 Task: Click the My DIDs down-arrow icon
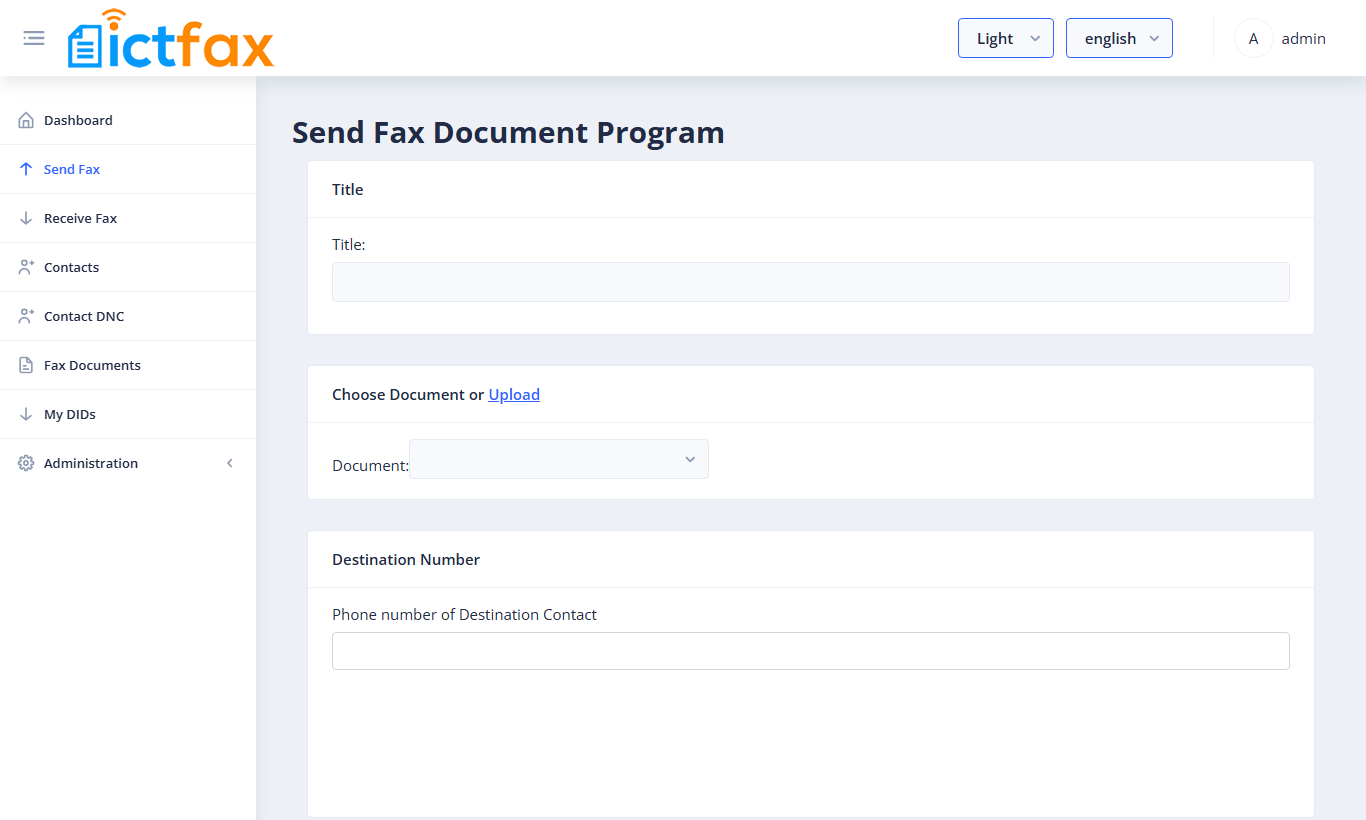(x=26, y=414)
